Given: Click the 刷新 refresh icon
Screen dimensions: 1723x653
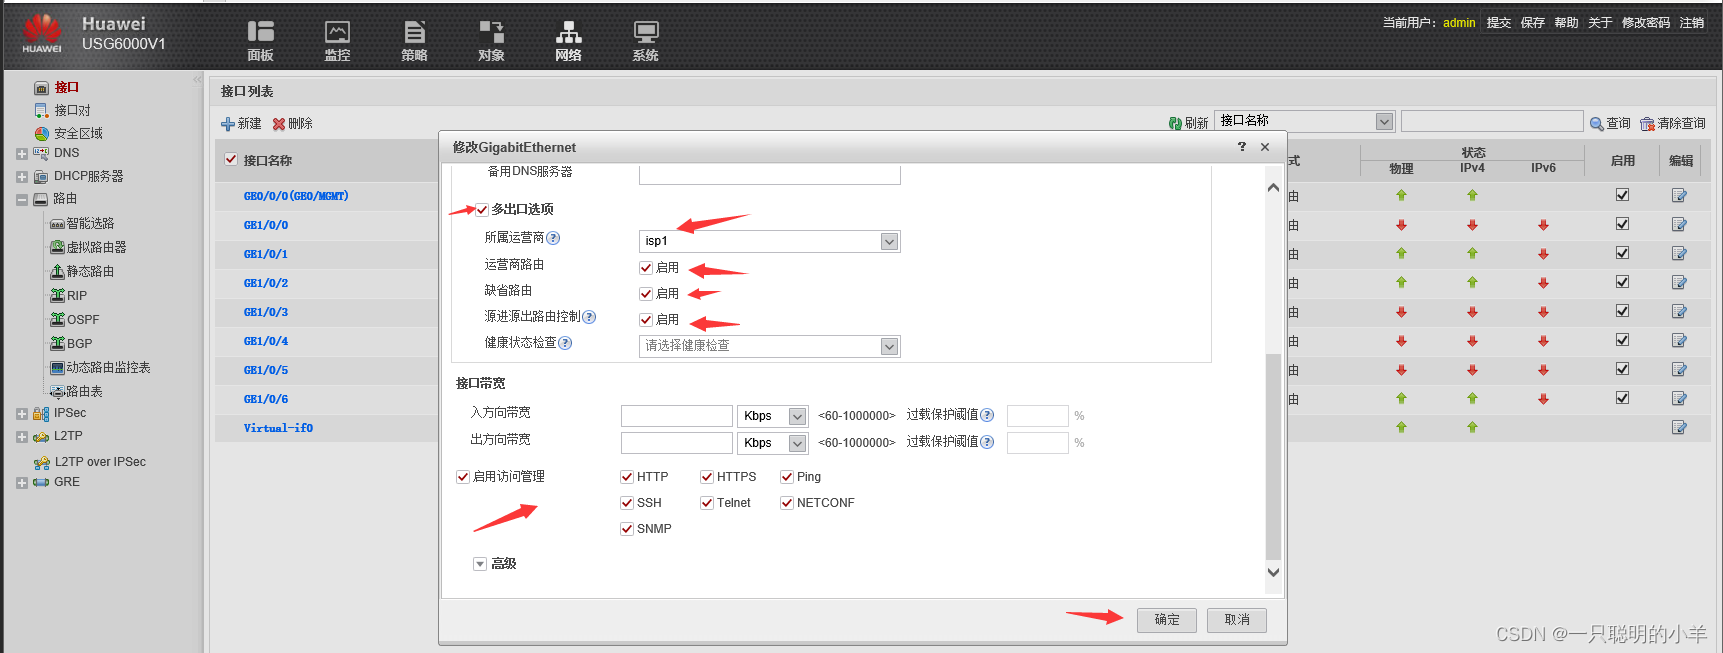Looking at the screenshot, I should [x=1175, y=123].
